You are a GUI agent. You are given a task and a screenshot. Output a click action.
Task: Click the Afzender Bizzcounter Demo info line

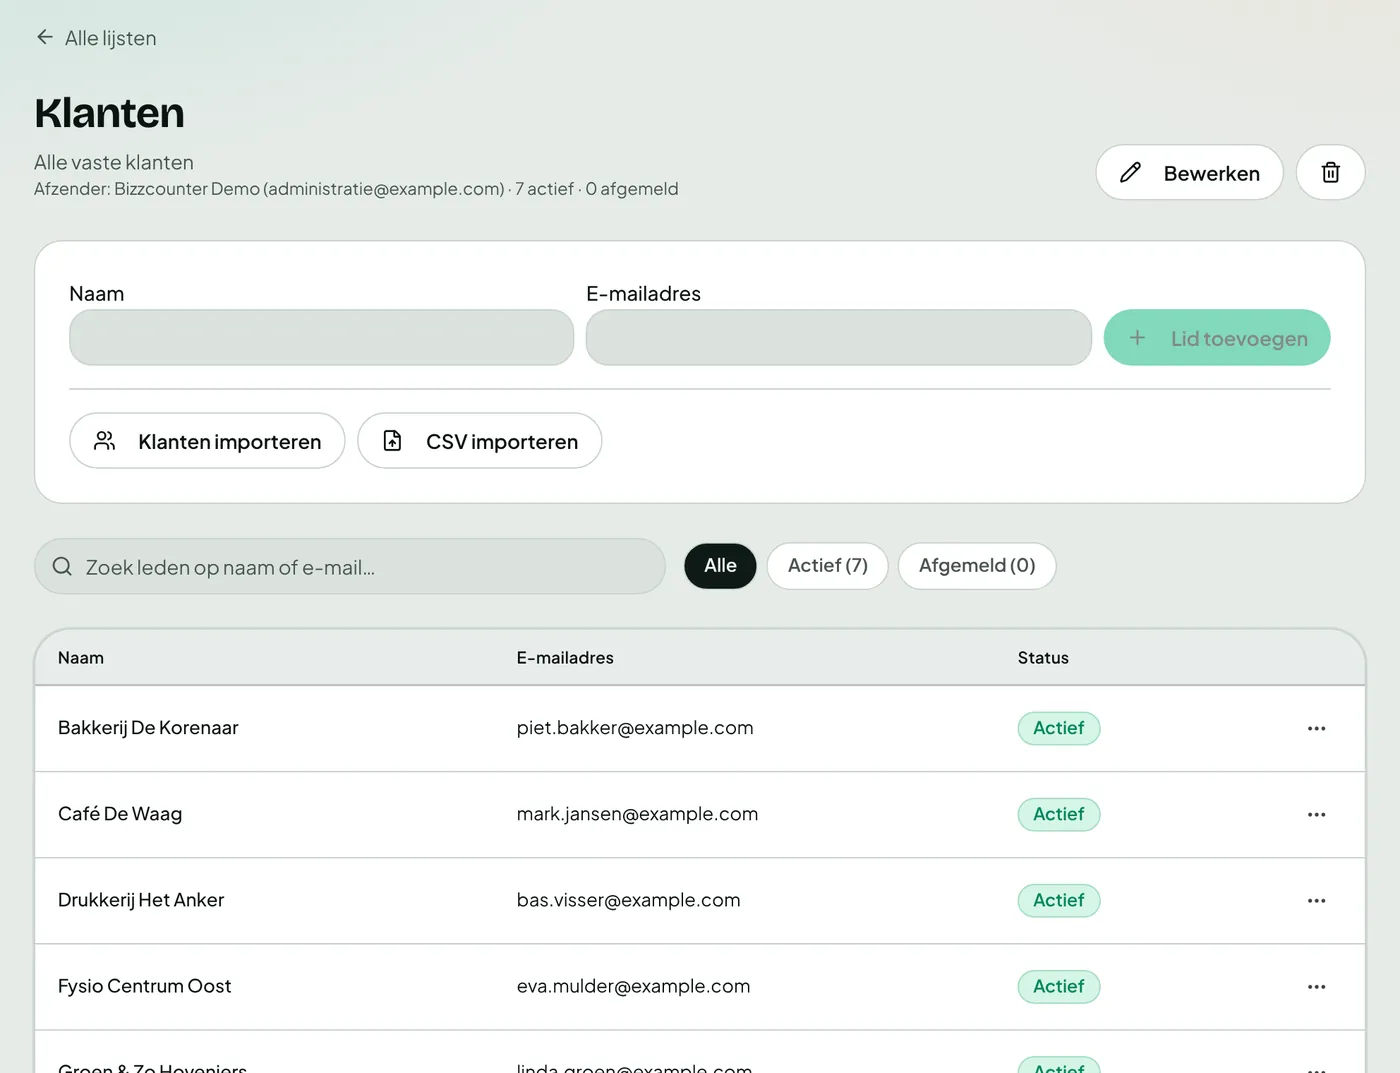[x=356, y=189]
